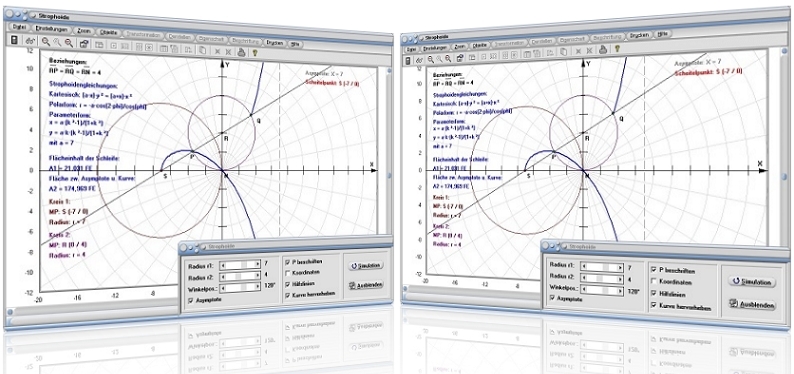The width and height of the screenshot is (794, 374).
Task: Open the Datei menu in right window
Action: (x=411, y=49)
